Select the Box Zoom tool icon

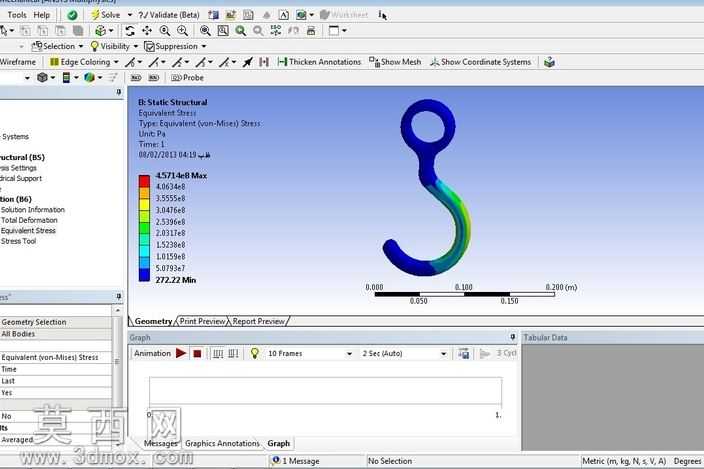pos(182,31)
